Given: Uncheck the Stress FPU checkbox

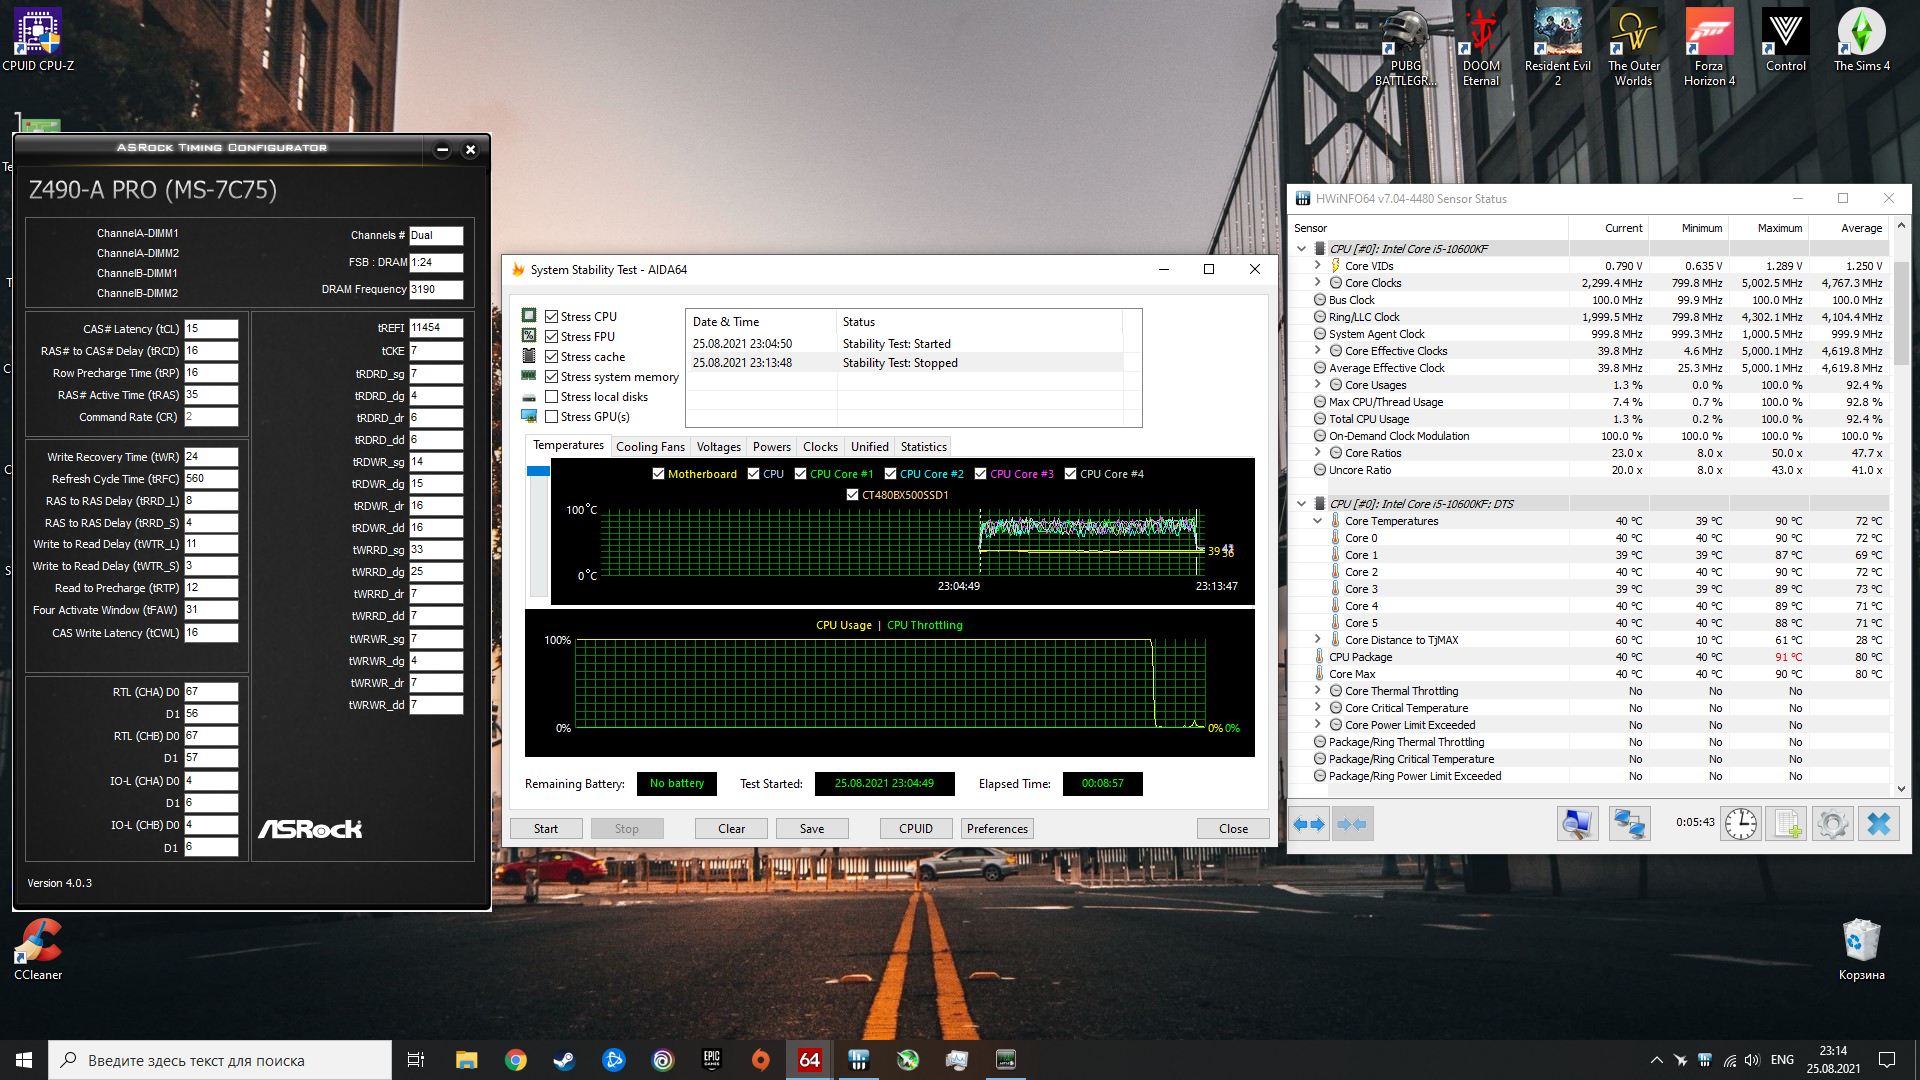Looking at the screenshot, I should pos(551,337).
